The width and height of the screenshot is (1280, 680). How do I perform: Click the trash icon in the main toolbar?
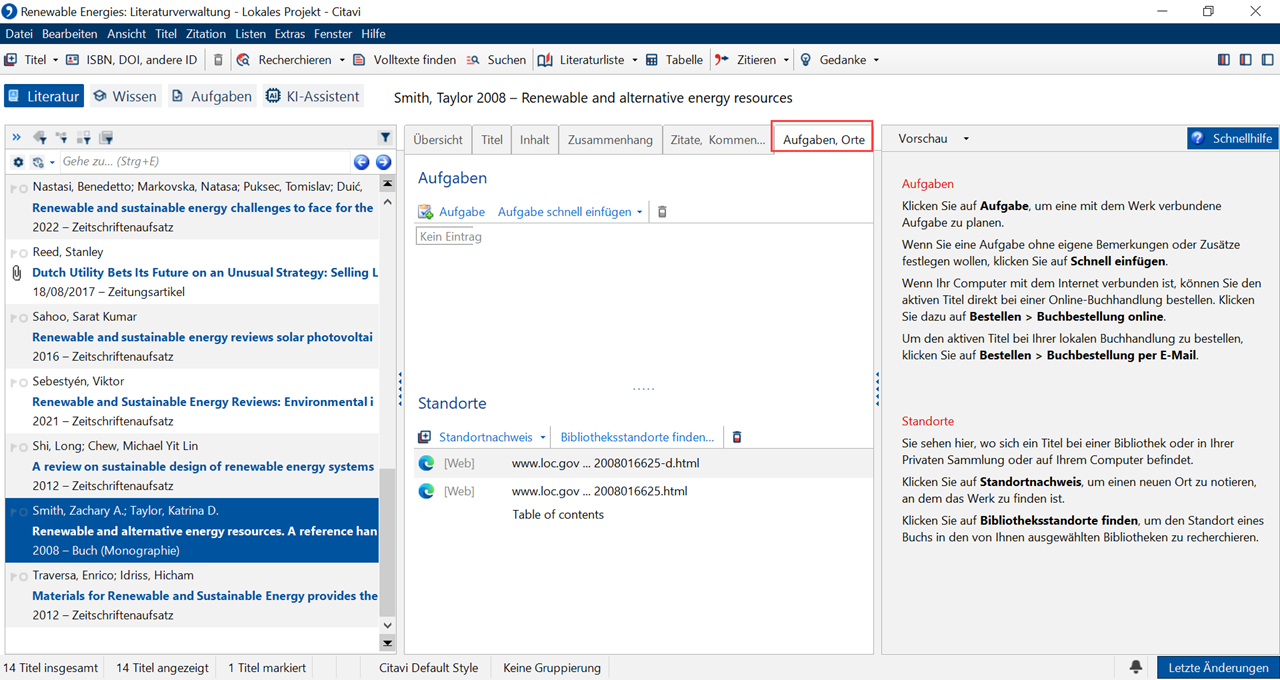point(219,60)
